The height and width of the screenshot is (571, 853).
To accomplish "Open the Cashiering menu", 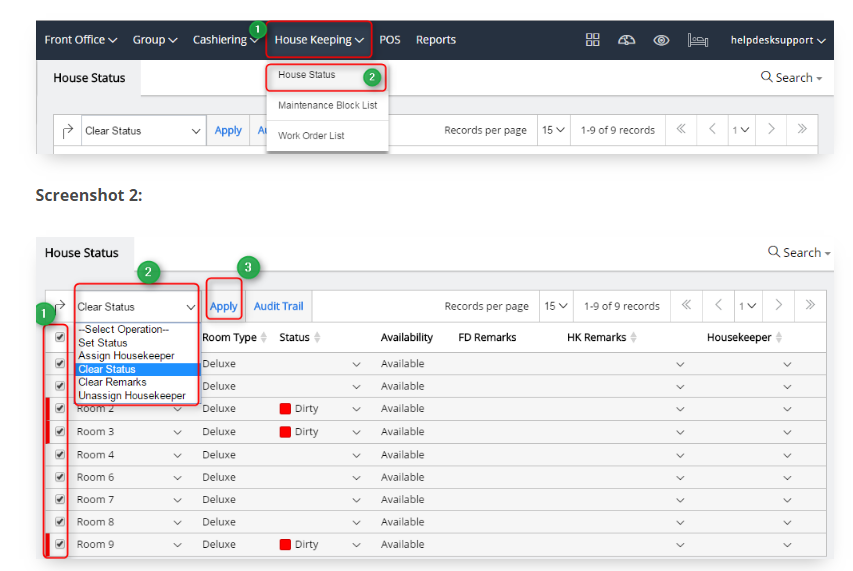I will (x=225, y=40).
